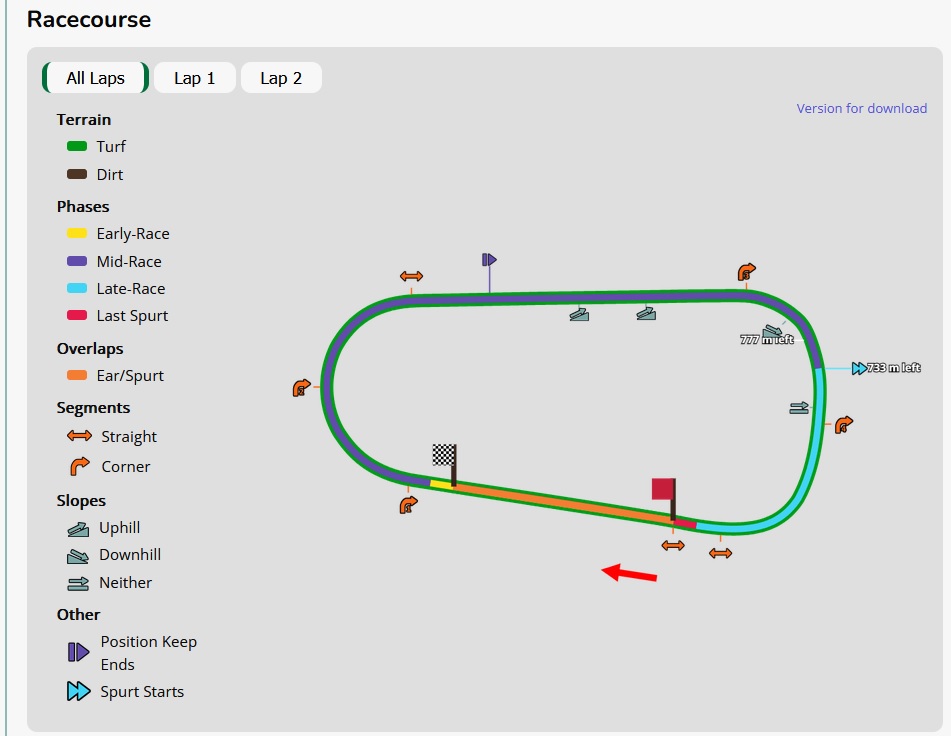
Task: Click the Dirt brown legend swatch
Action: [77, 174]
